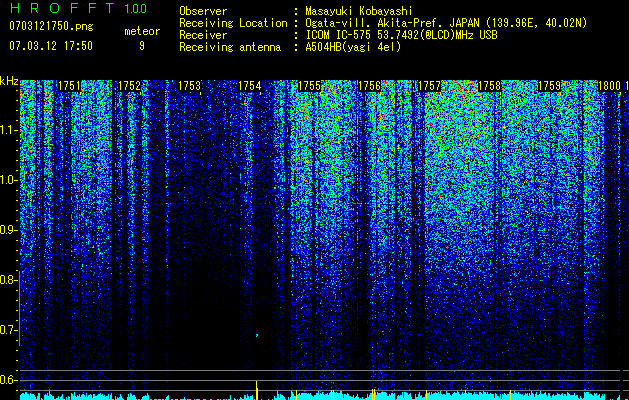Select the A504HB(yagi 4el) antenna text

(353, 47)
